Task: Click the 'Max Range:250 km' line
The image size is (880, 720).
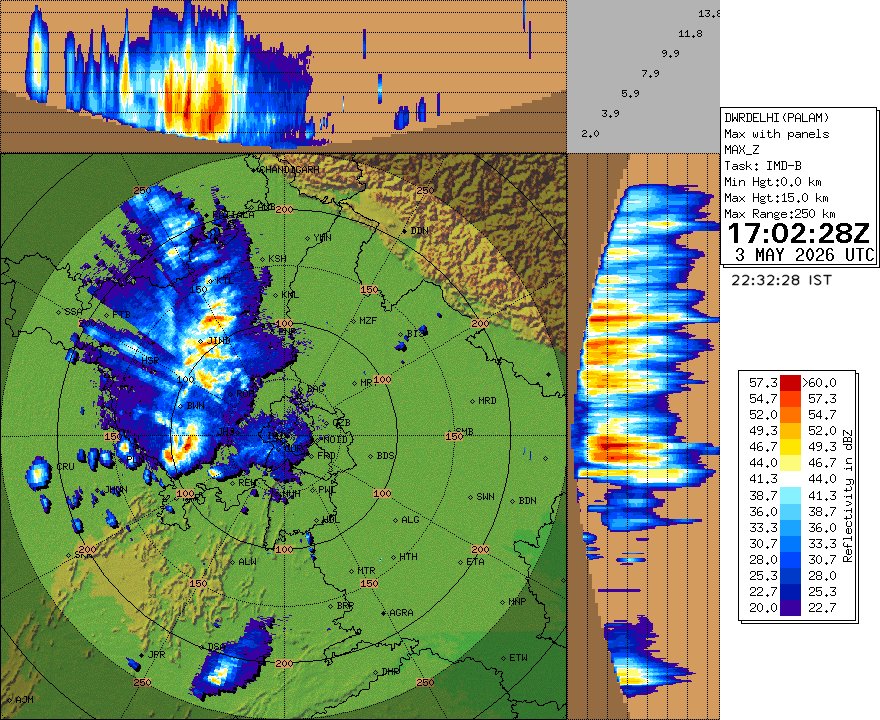Action: click(780, 214)
